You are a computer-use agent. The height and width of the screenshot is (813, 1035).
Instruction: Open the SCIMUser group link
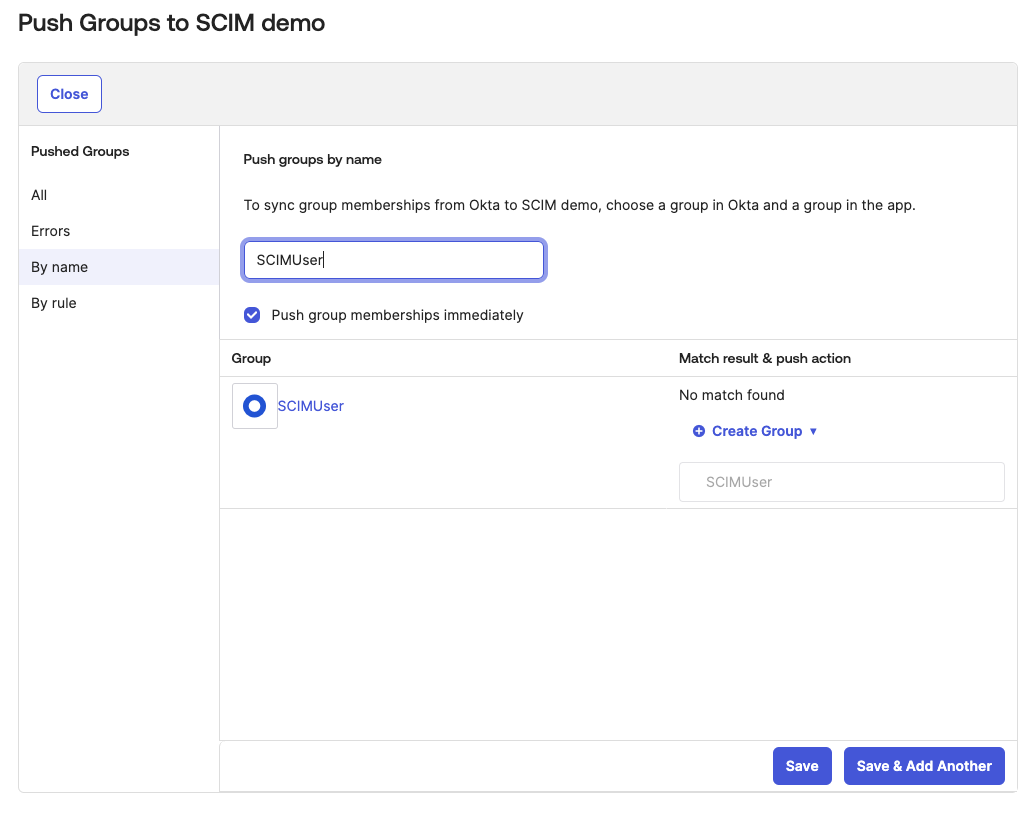tap(311, 406)
